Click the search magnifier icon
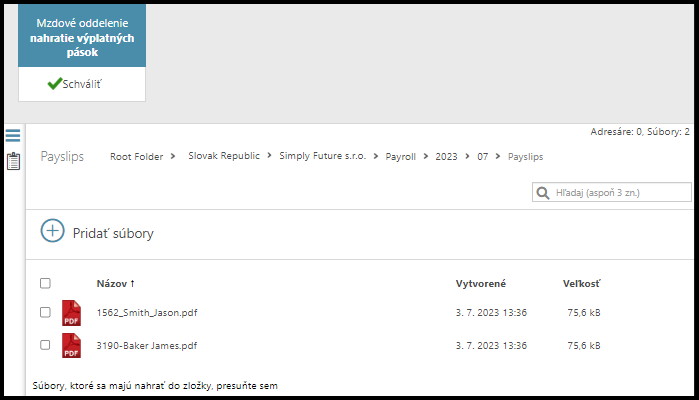Image resolution: width=699 pixels, height=400 pixels. pos(543,192)
